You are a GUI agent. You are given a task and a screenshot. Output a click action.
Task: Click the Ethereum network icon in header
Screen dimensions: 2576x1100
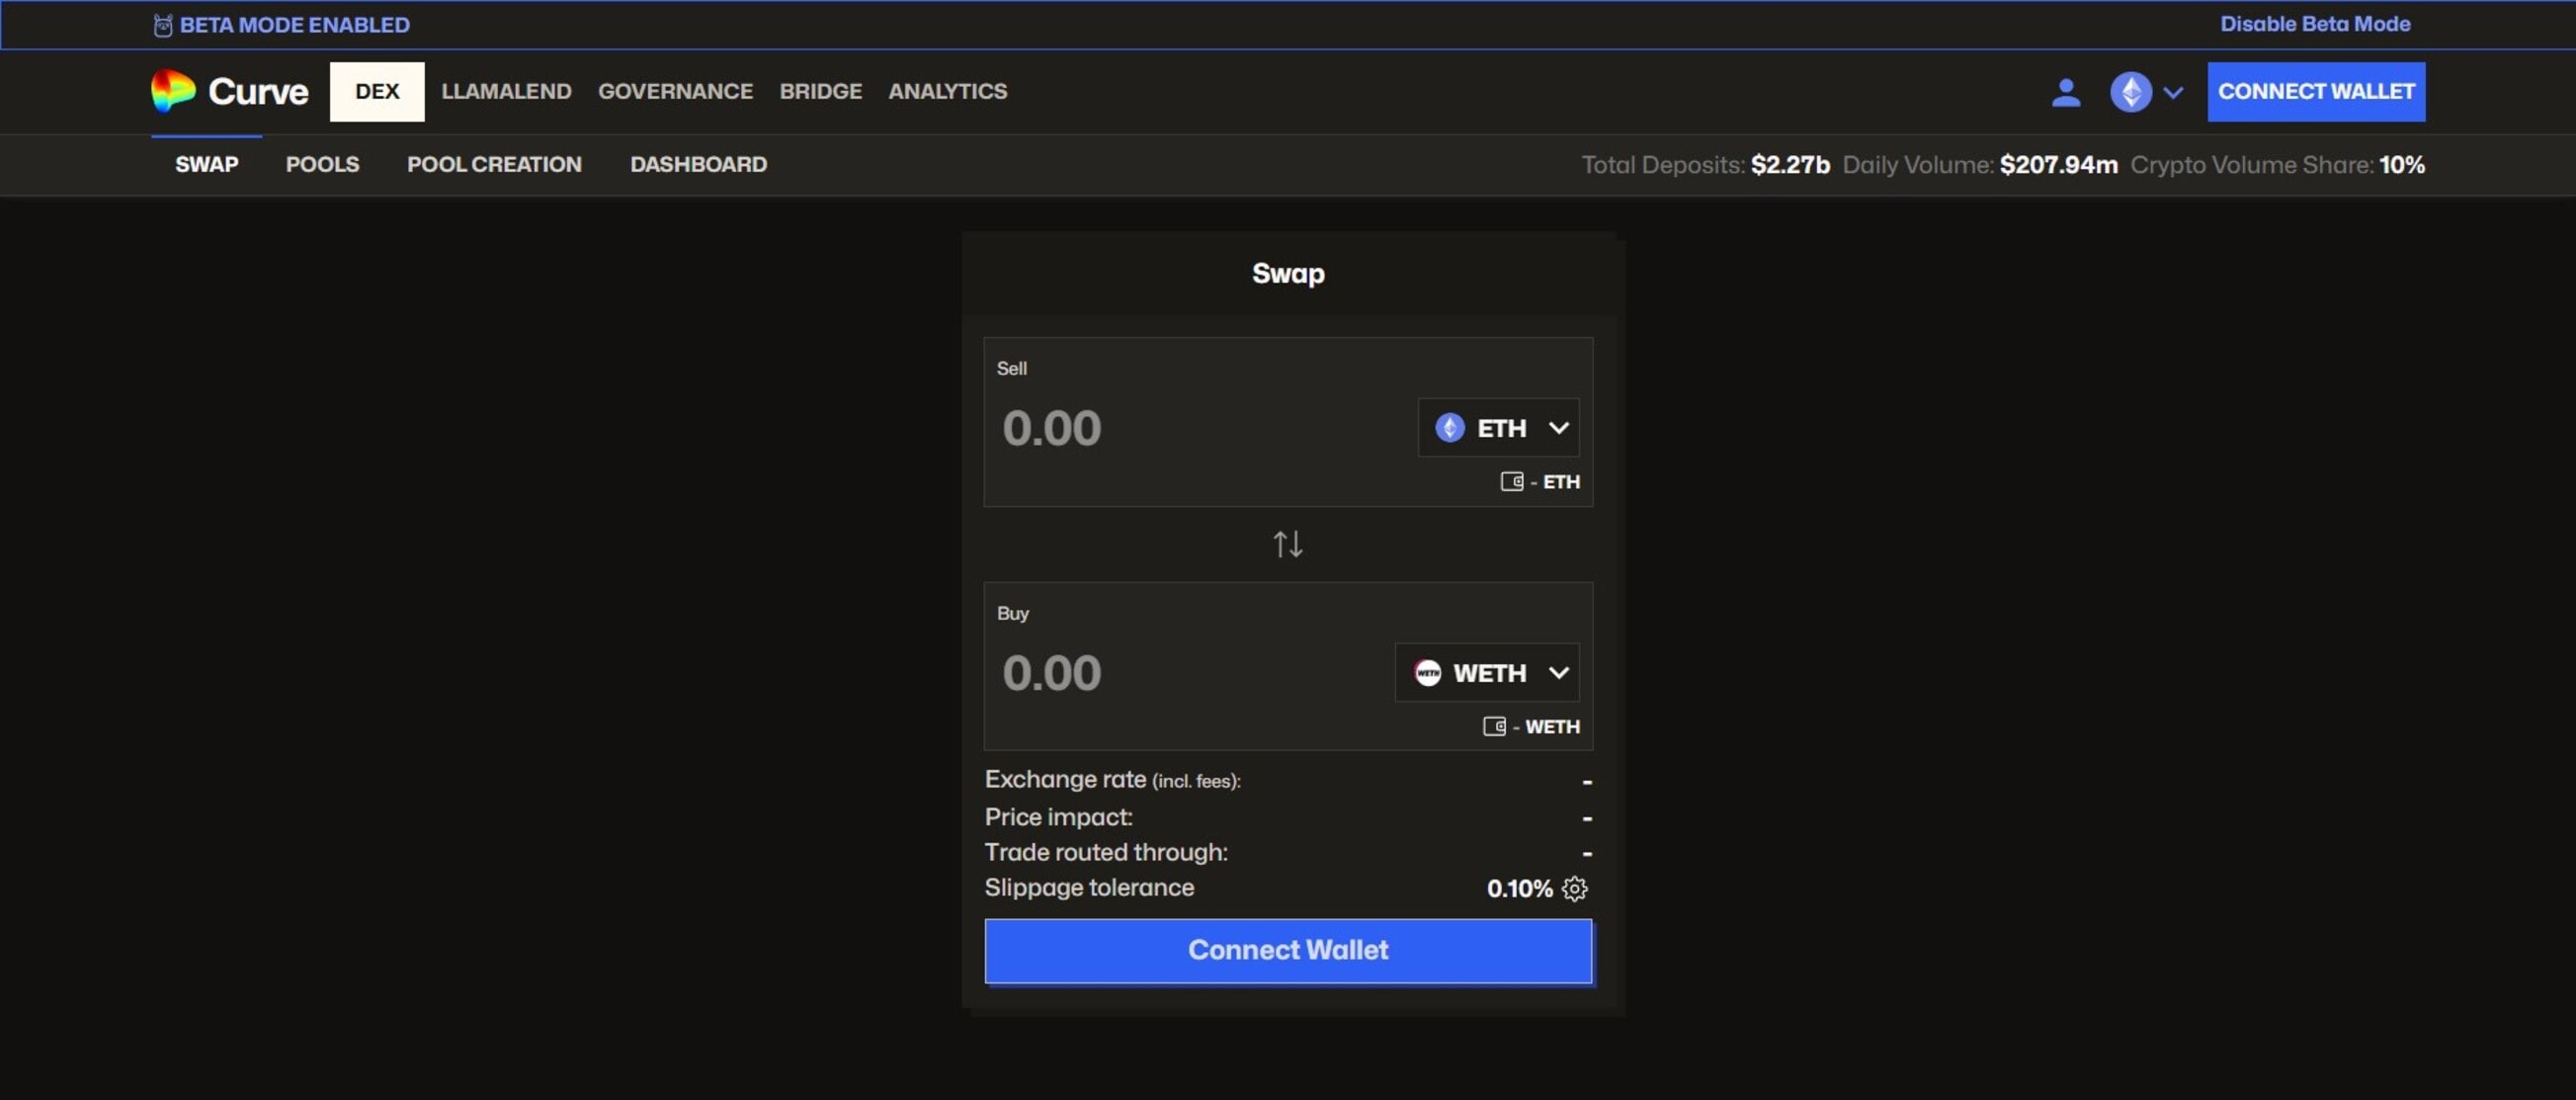pos(2131,92)
